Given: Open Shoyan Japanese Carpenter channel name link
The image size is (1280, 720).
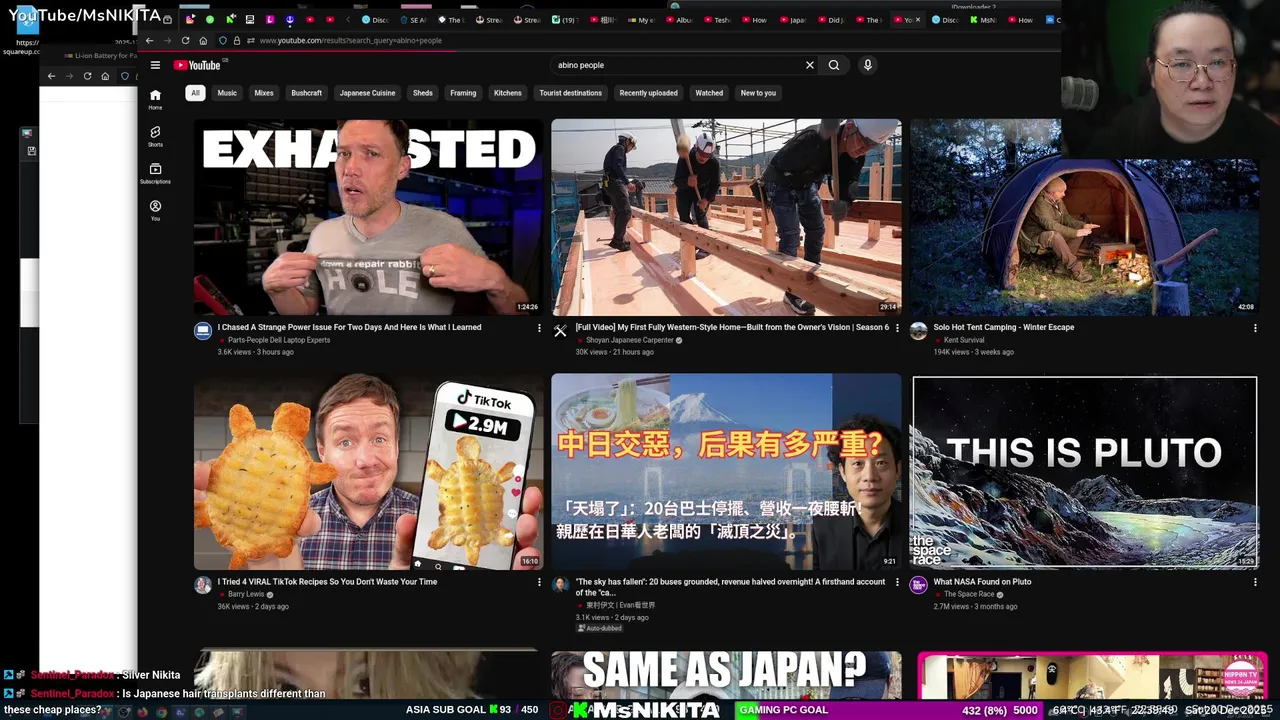Looking at the screenshot, I should tap(630, 340).
